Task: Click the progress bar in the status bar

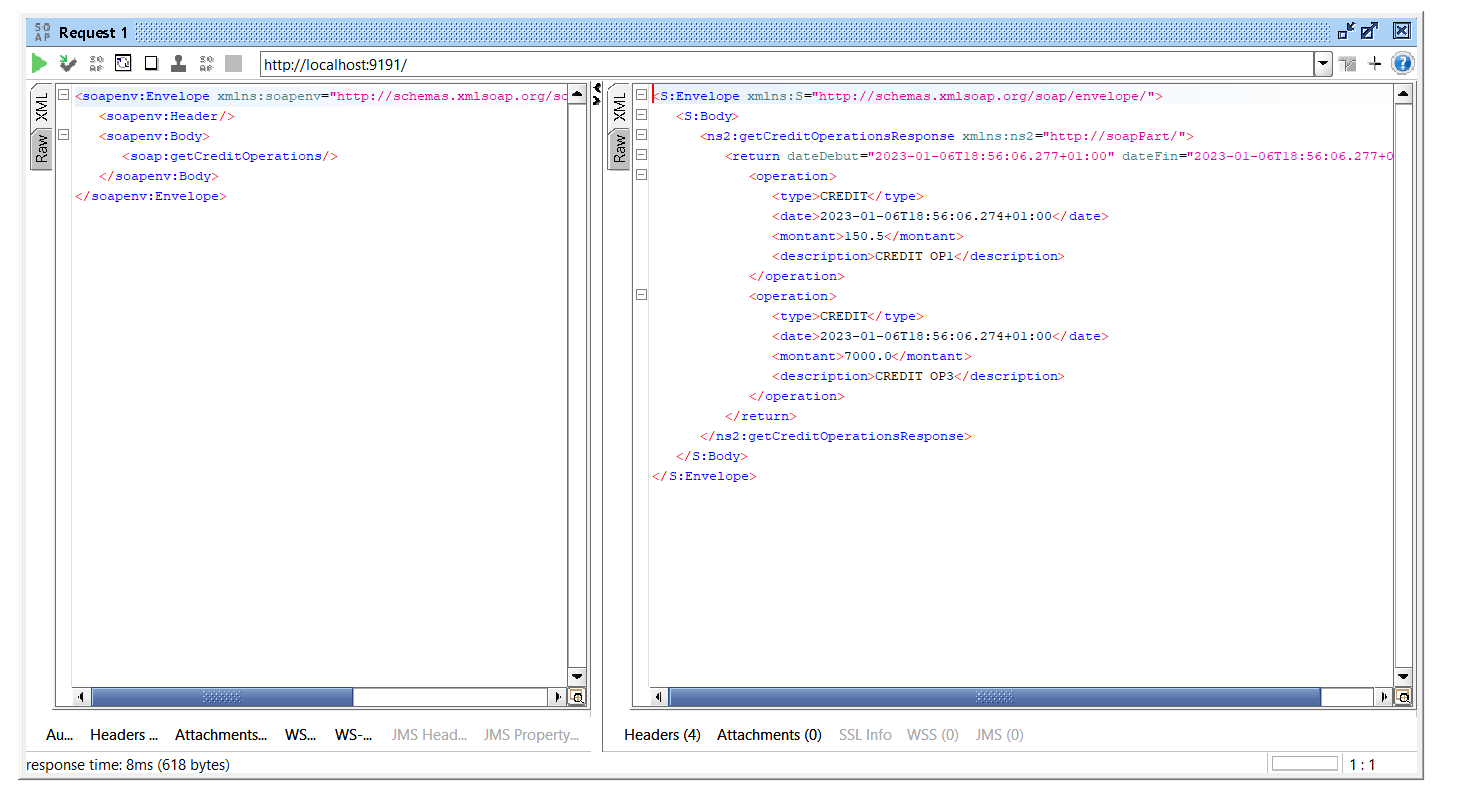Action: click(x=1304, y=764)
